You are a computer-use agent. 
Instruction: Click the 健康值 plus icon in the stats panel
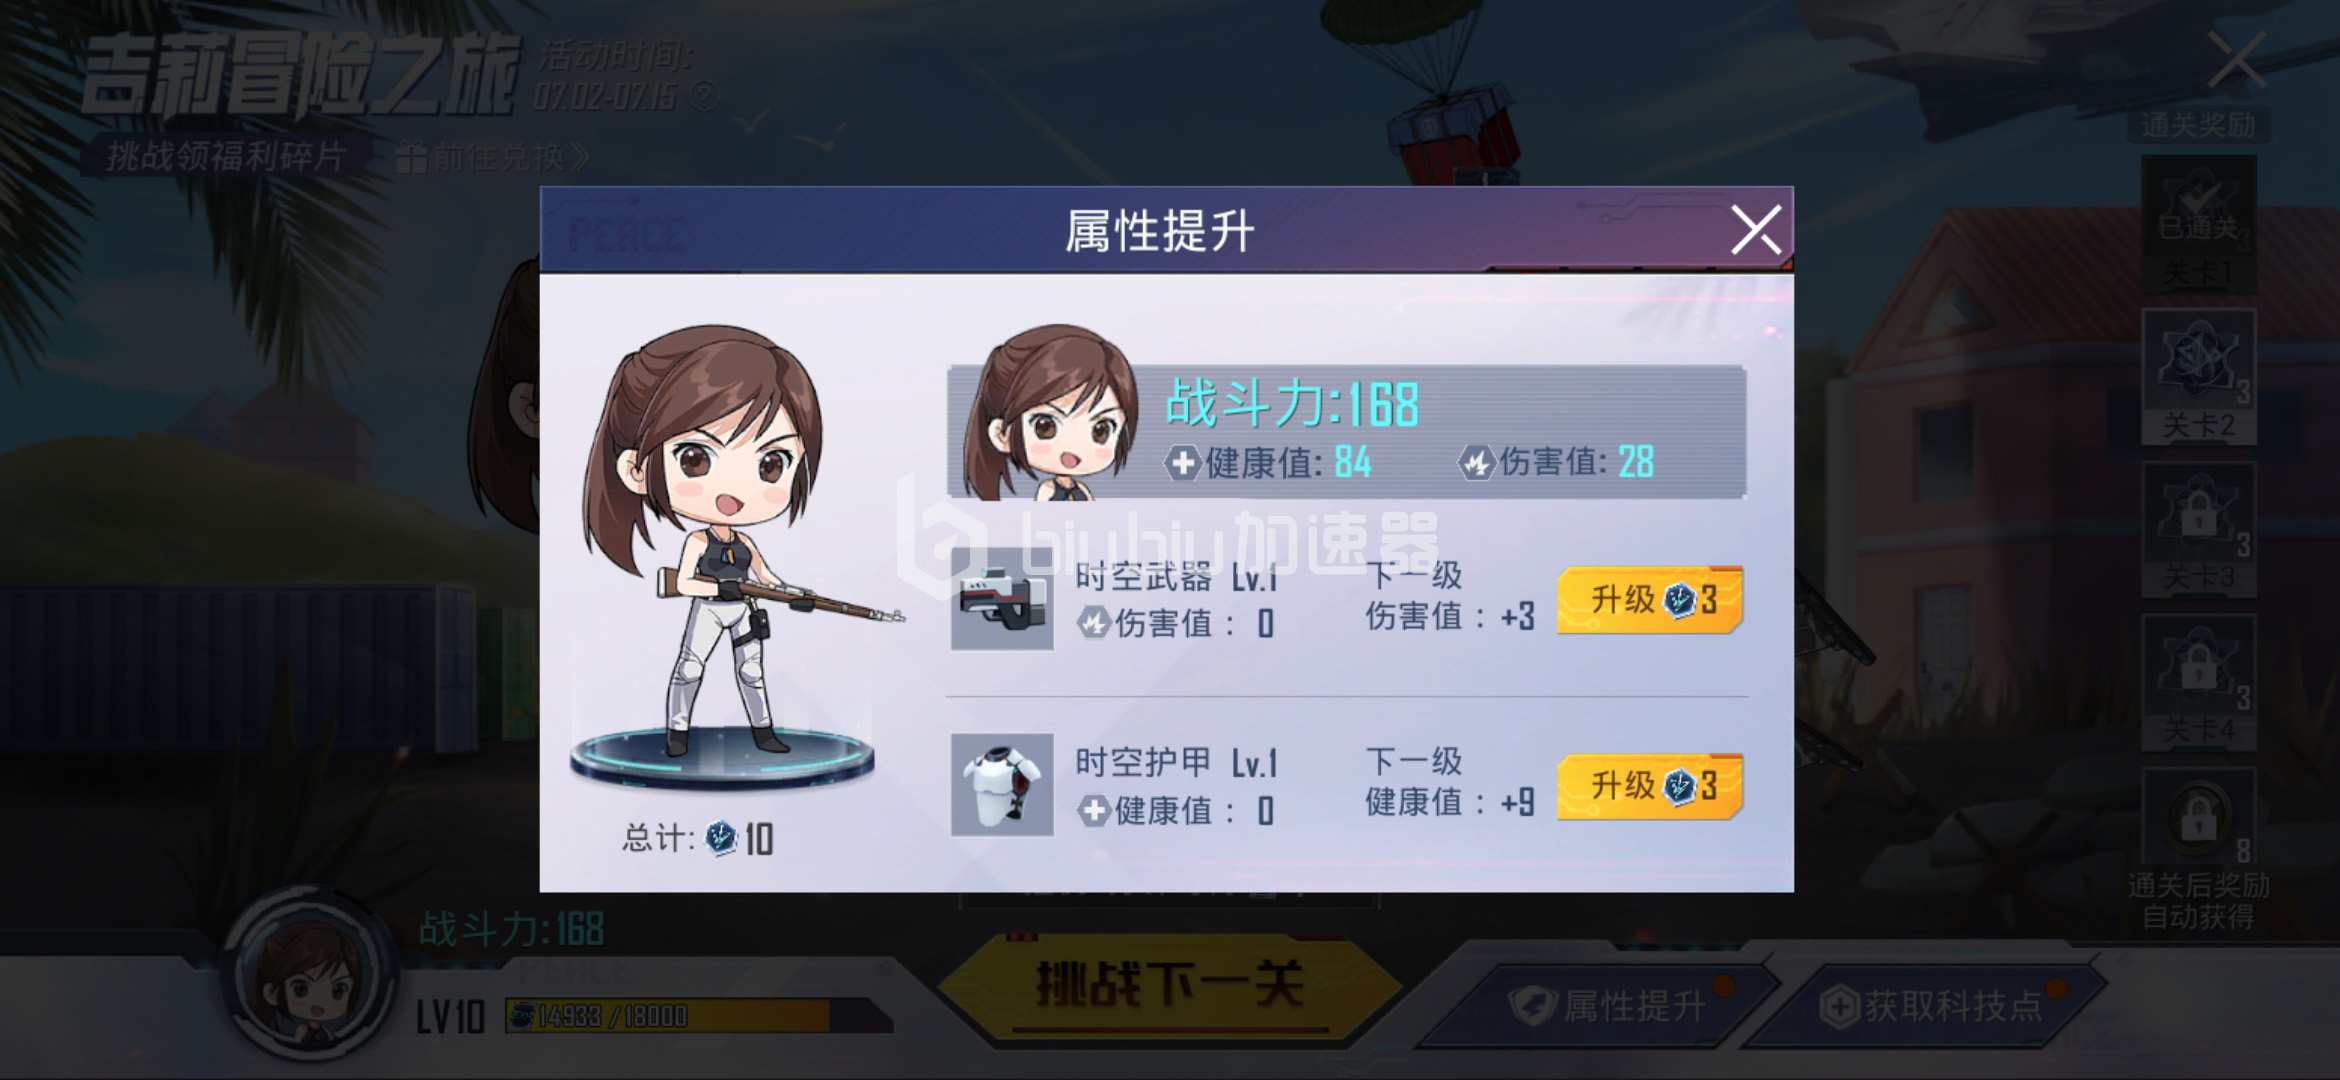coord(1182,463)
